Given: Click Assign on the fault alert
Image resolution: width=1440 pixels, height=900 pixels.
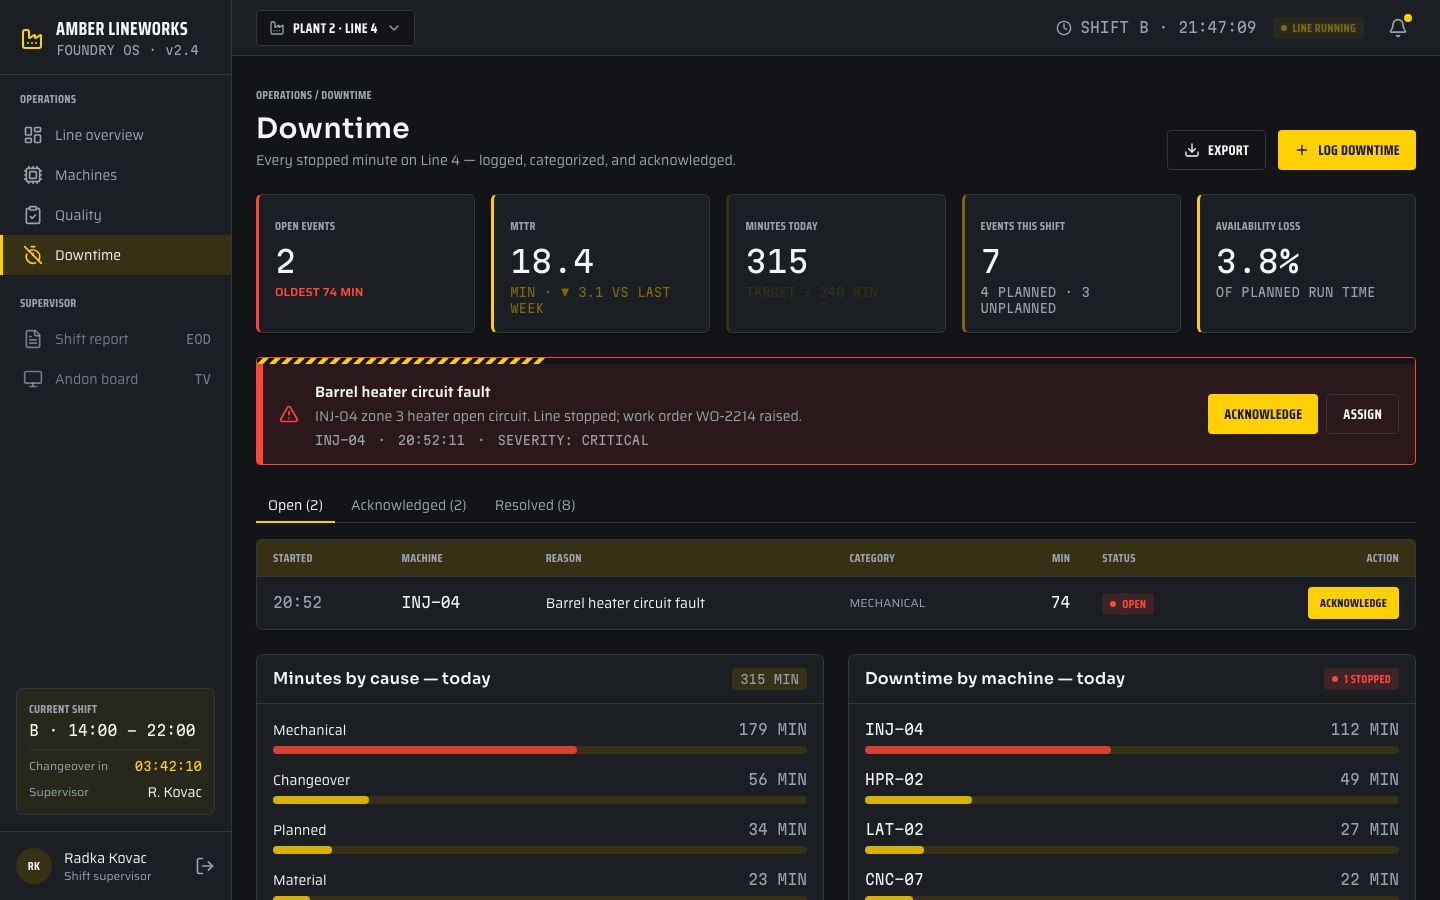Looking at the screenshot, I should coord(1362,414).
